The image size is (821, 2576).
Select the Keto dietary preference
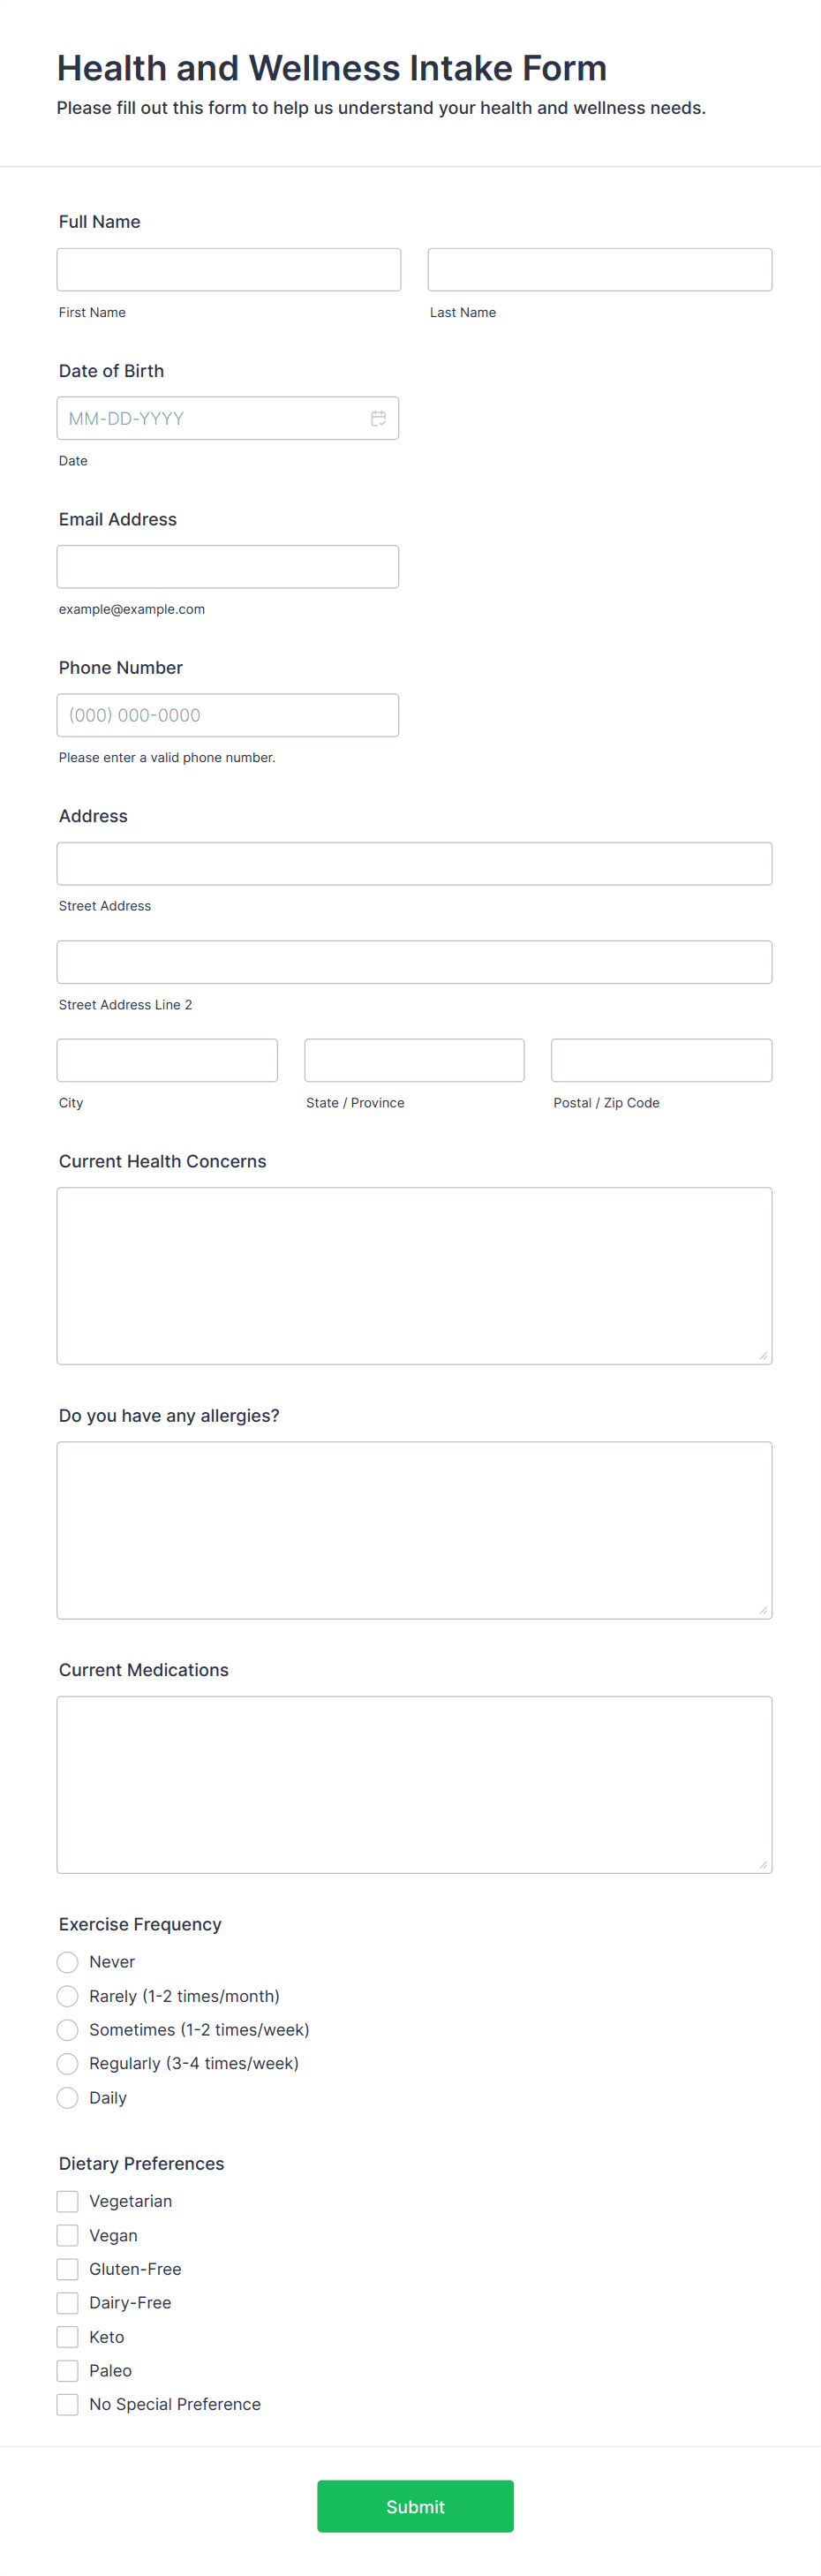pos(67,2336)
